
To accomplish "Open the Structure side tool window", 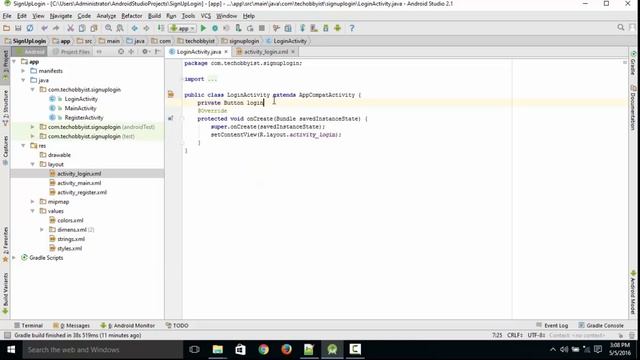I will [x=6, y=107].
